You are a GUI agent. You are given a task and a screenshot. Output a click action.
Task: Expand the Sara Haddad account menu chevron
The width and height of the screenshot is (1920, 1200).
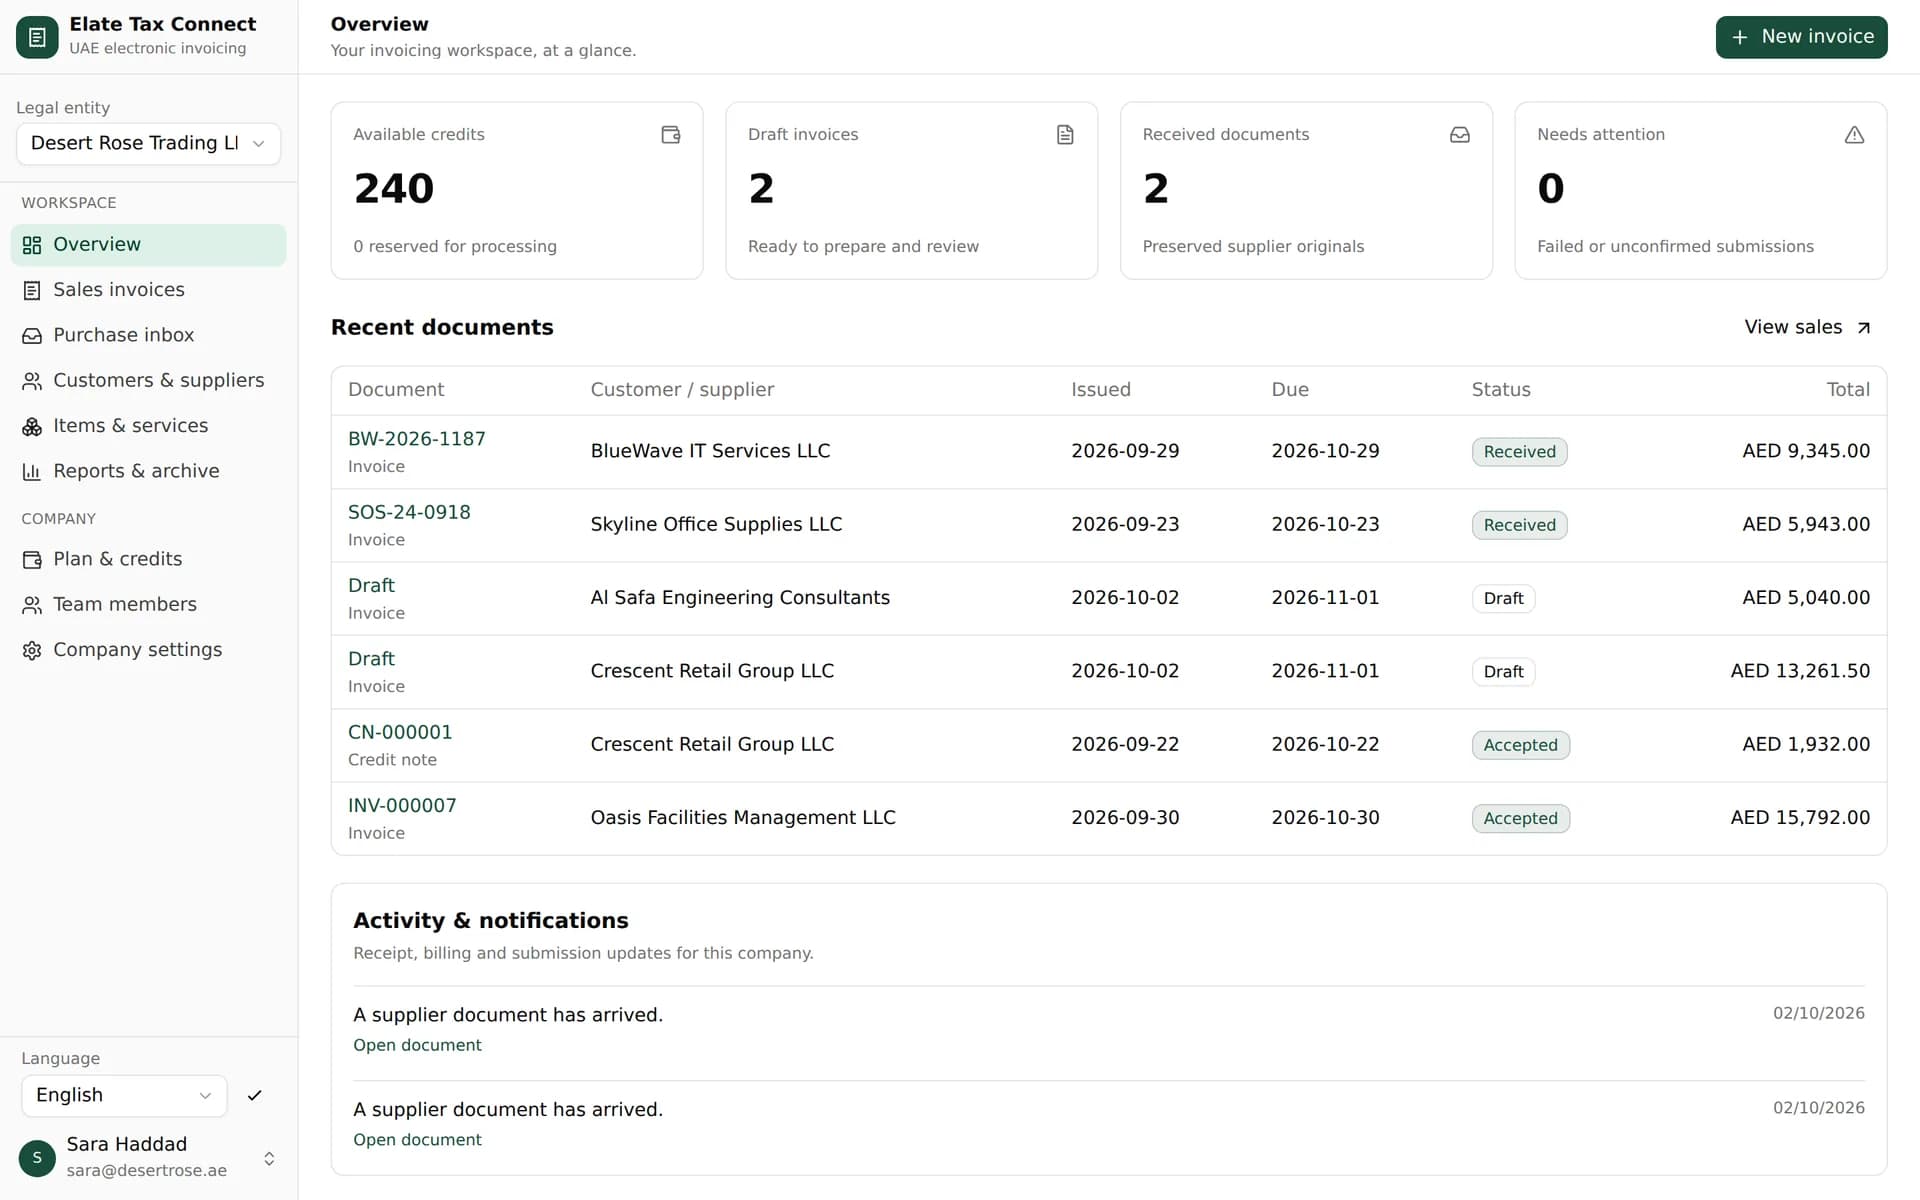point(269,1158)
